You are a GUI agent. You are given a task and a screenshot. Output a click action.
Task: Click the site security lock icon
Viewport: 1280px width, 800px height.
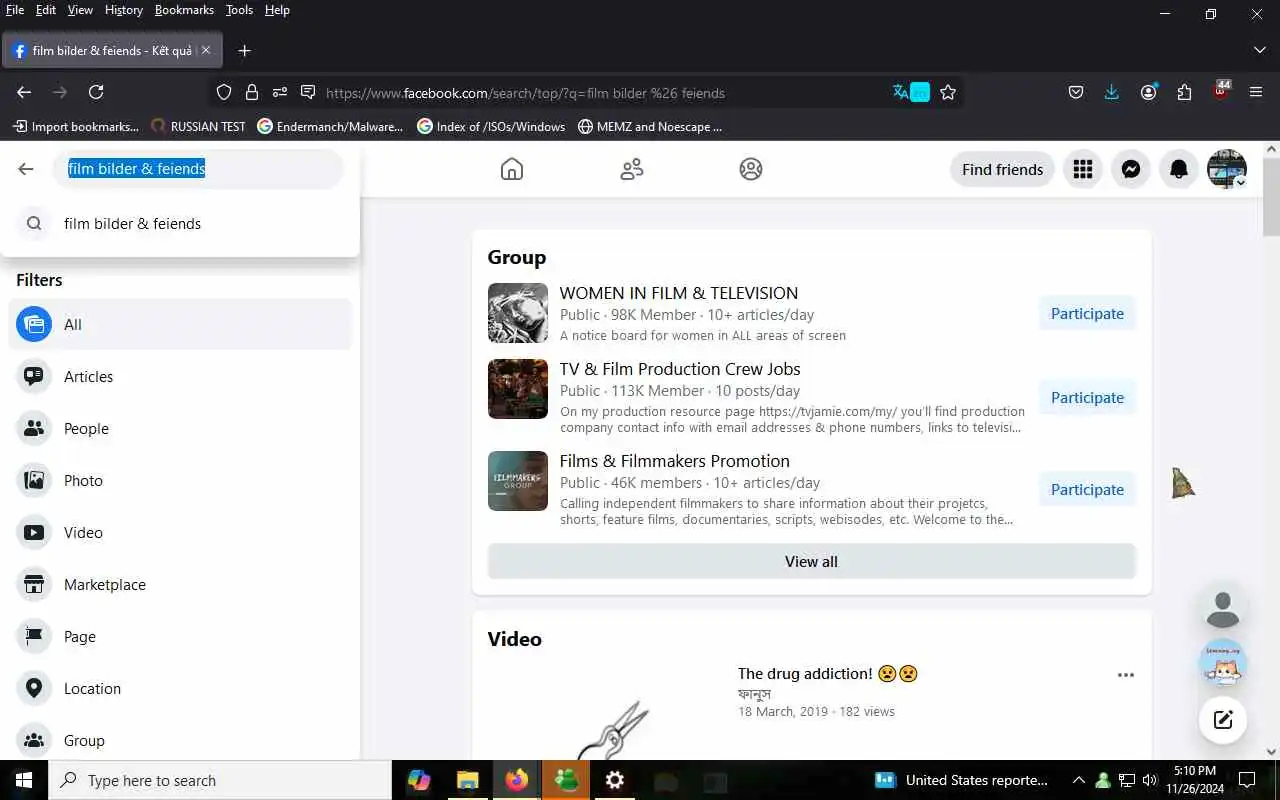coord(252,92)
